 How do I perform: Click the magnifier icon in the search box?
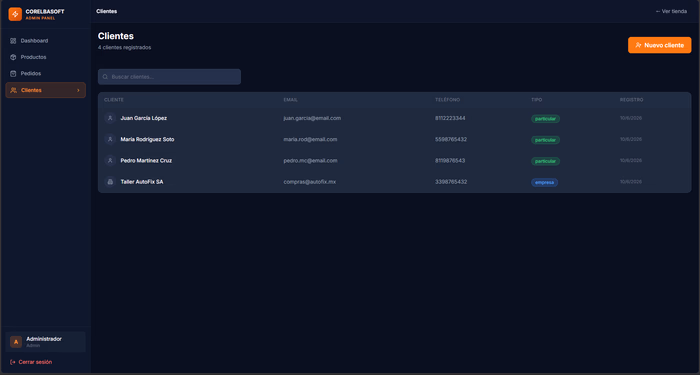[105, 77]
